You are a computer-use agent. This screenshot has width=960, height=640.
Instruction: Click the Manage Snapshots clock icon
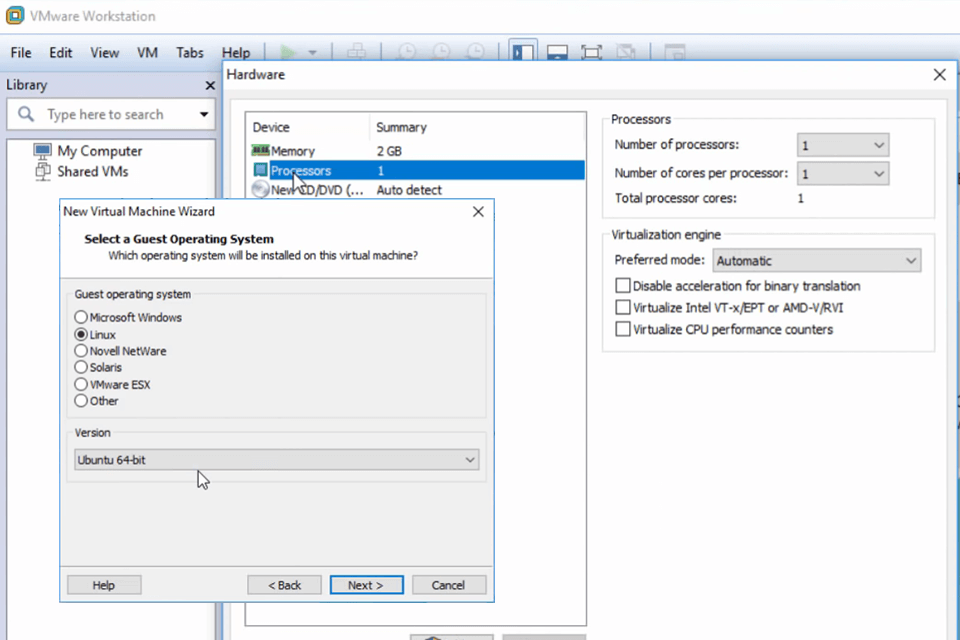(x=476, y=53)
